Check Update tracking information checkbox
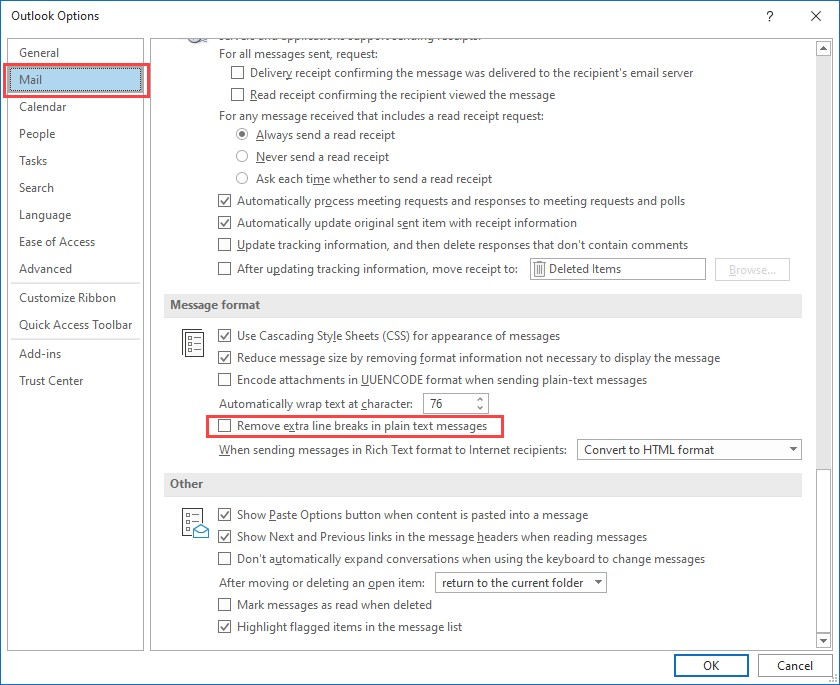Viewport: 840px width, 685px height. 224,245
